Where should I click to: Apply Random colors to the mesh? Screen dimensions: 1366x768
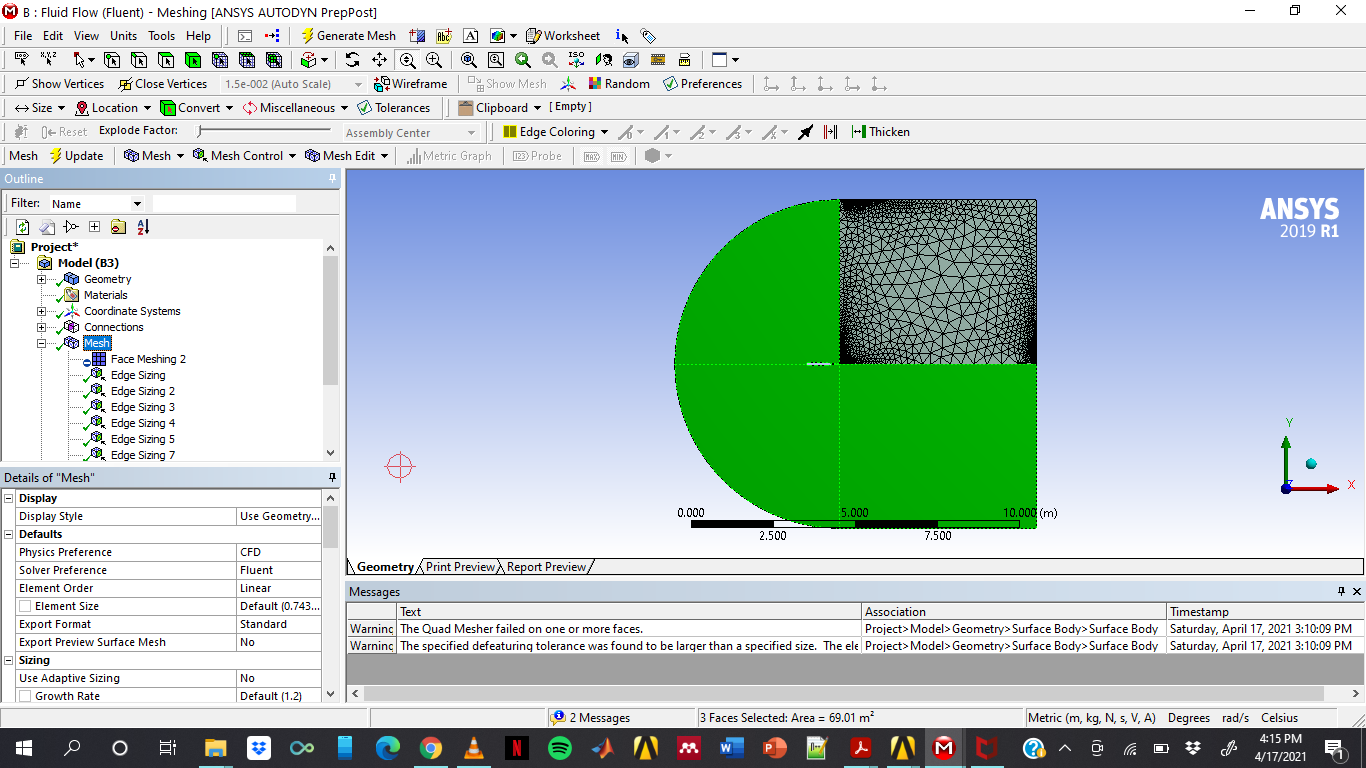(x=619, y=84)
